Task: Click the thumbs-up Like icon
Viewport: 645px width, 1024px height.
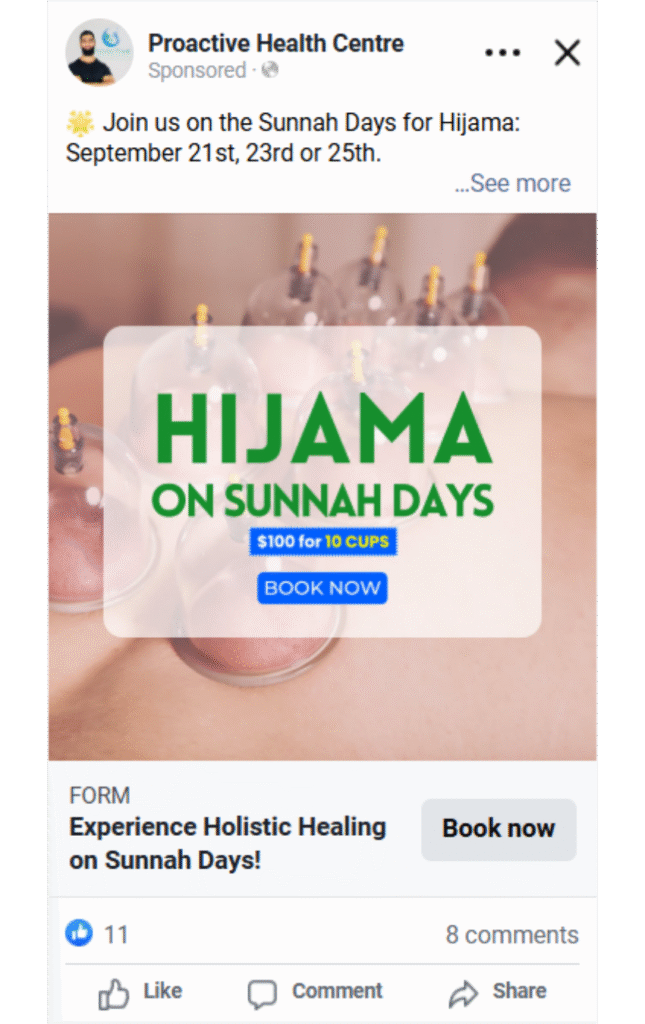Action: [114, 993]
